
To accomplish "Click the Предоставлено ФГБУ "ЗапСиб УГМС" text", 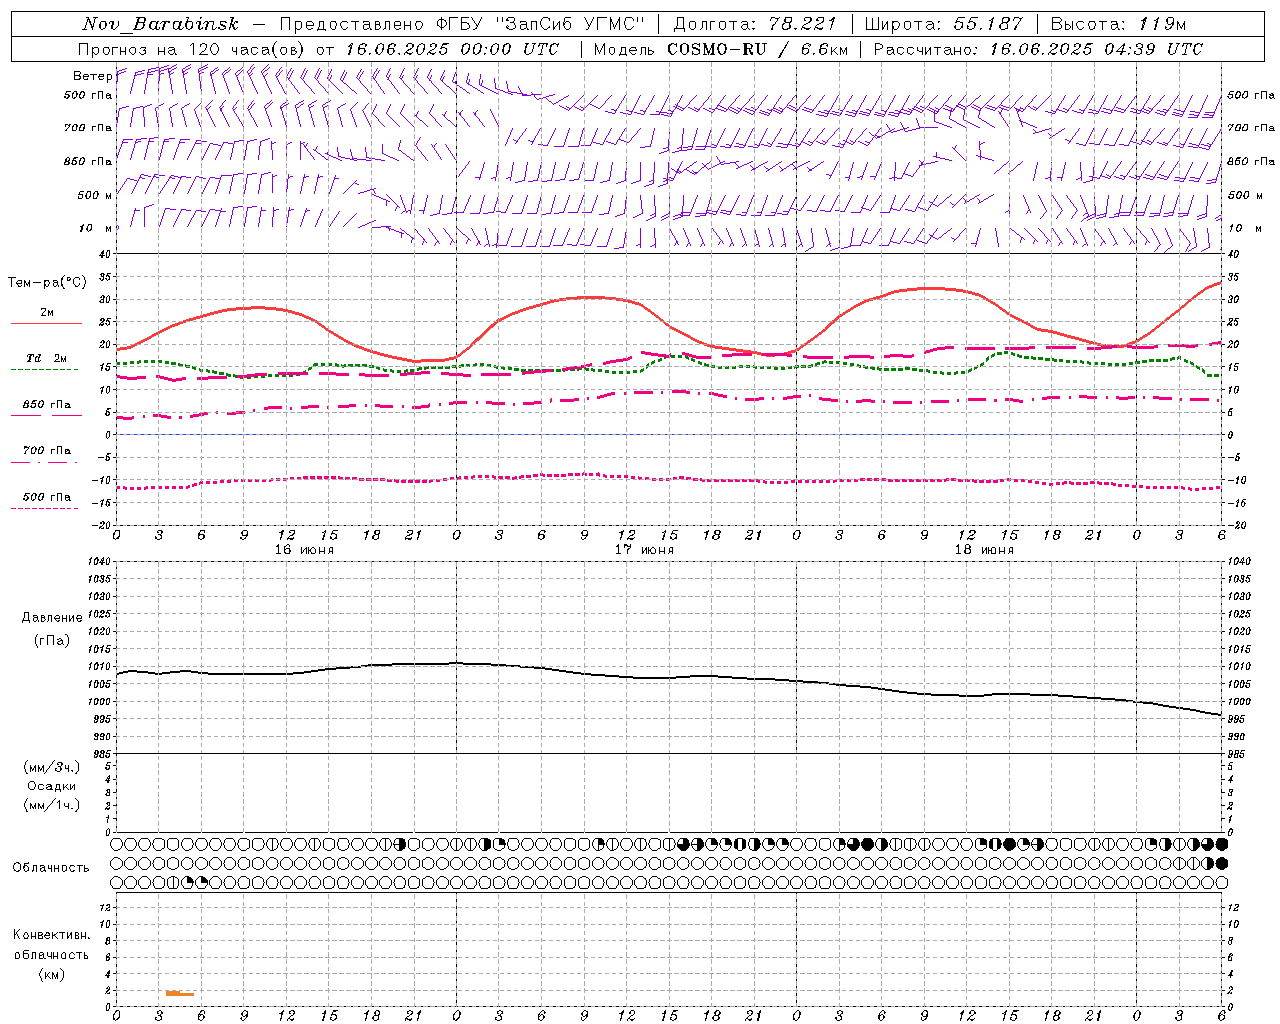I will pos(462,24).
